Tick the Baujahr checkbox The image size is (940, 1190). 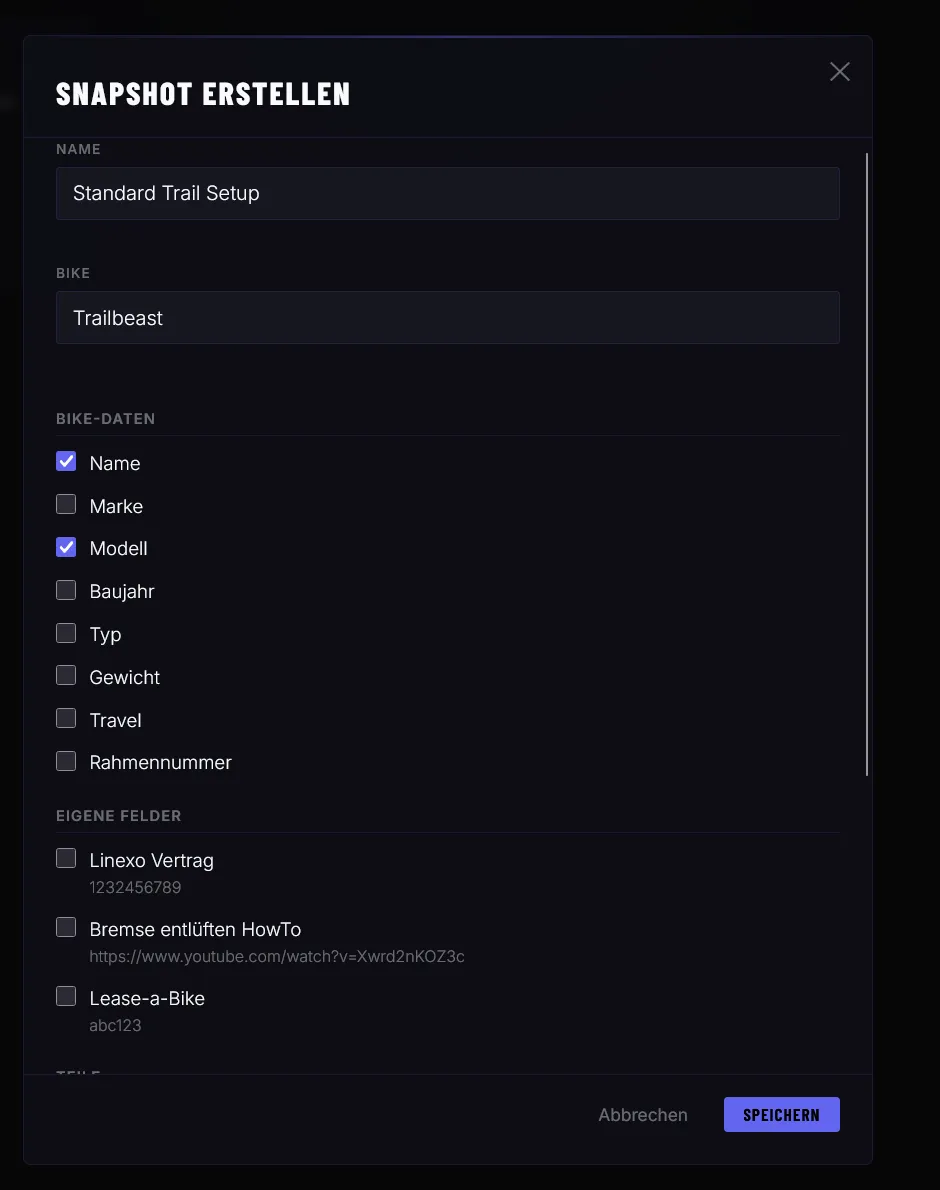click(66, 591)
